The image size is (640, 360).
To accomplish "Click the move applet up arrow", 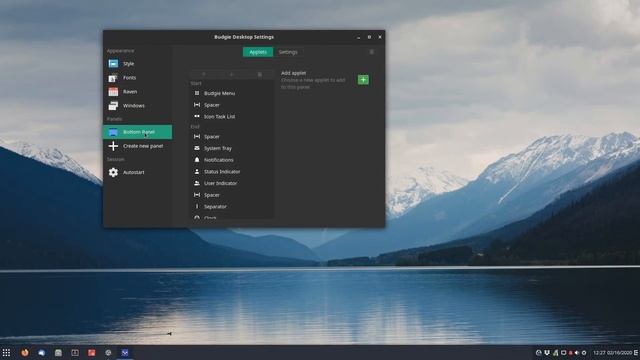I will (204, 74).
